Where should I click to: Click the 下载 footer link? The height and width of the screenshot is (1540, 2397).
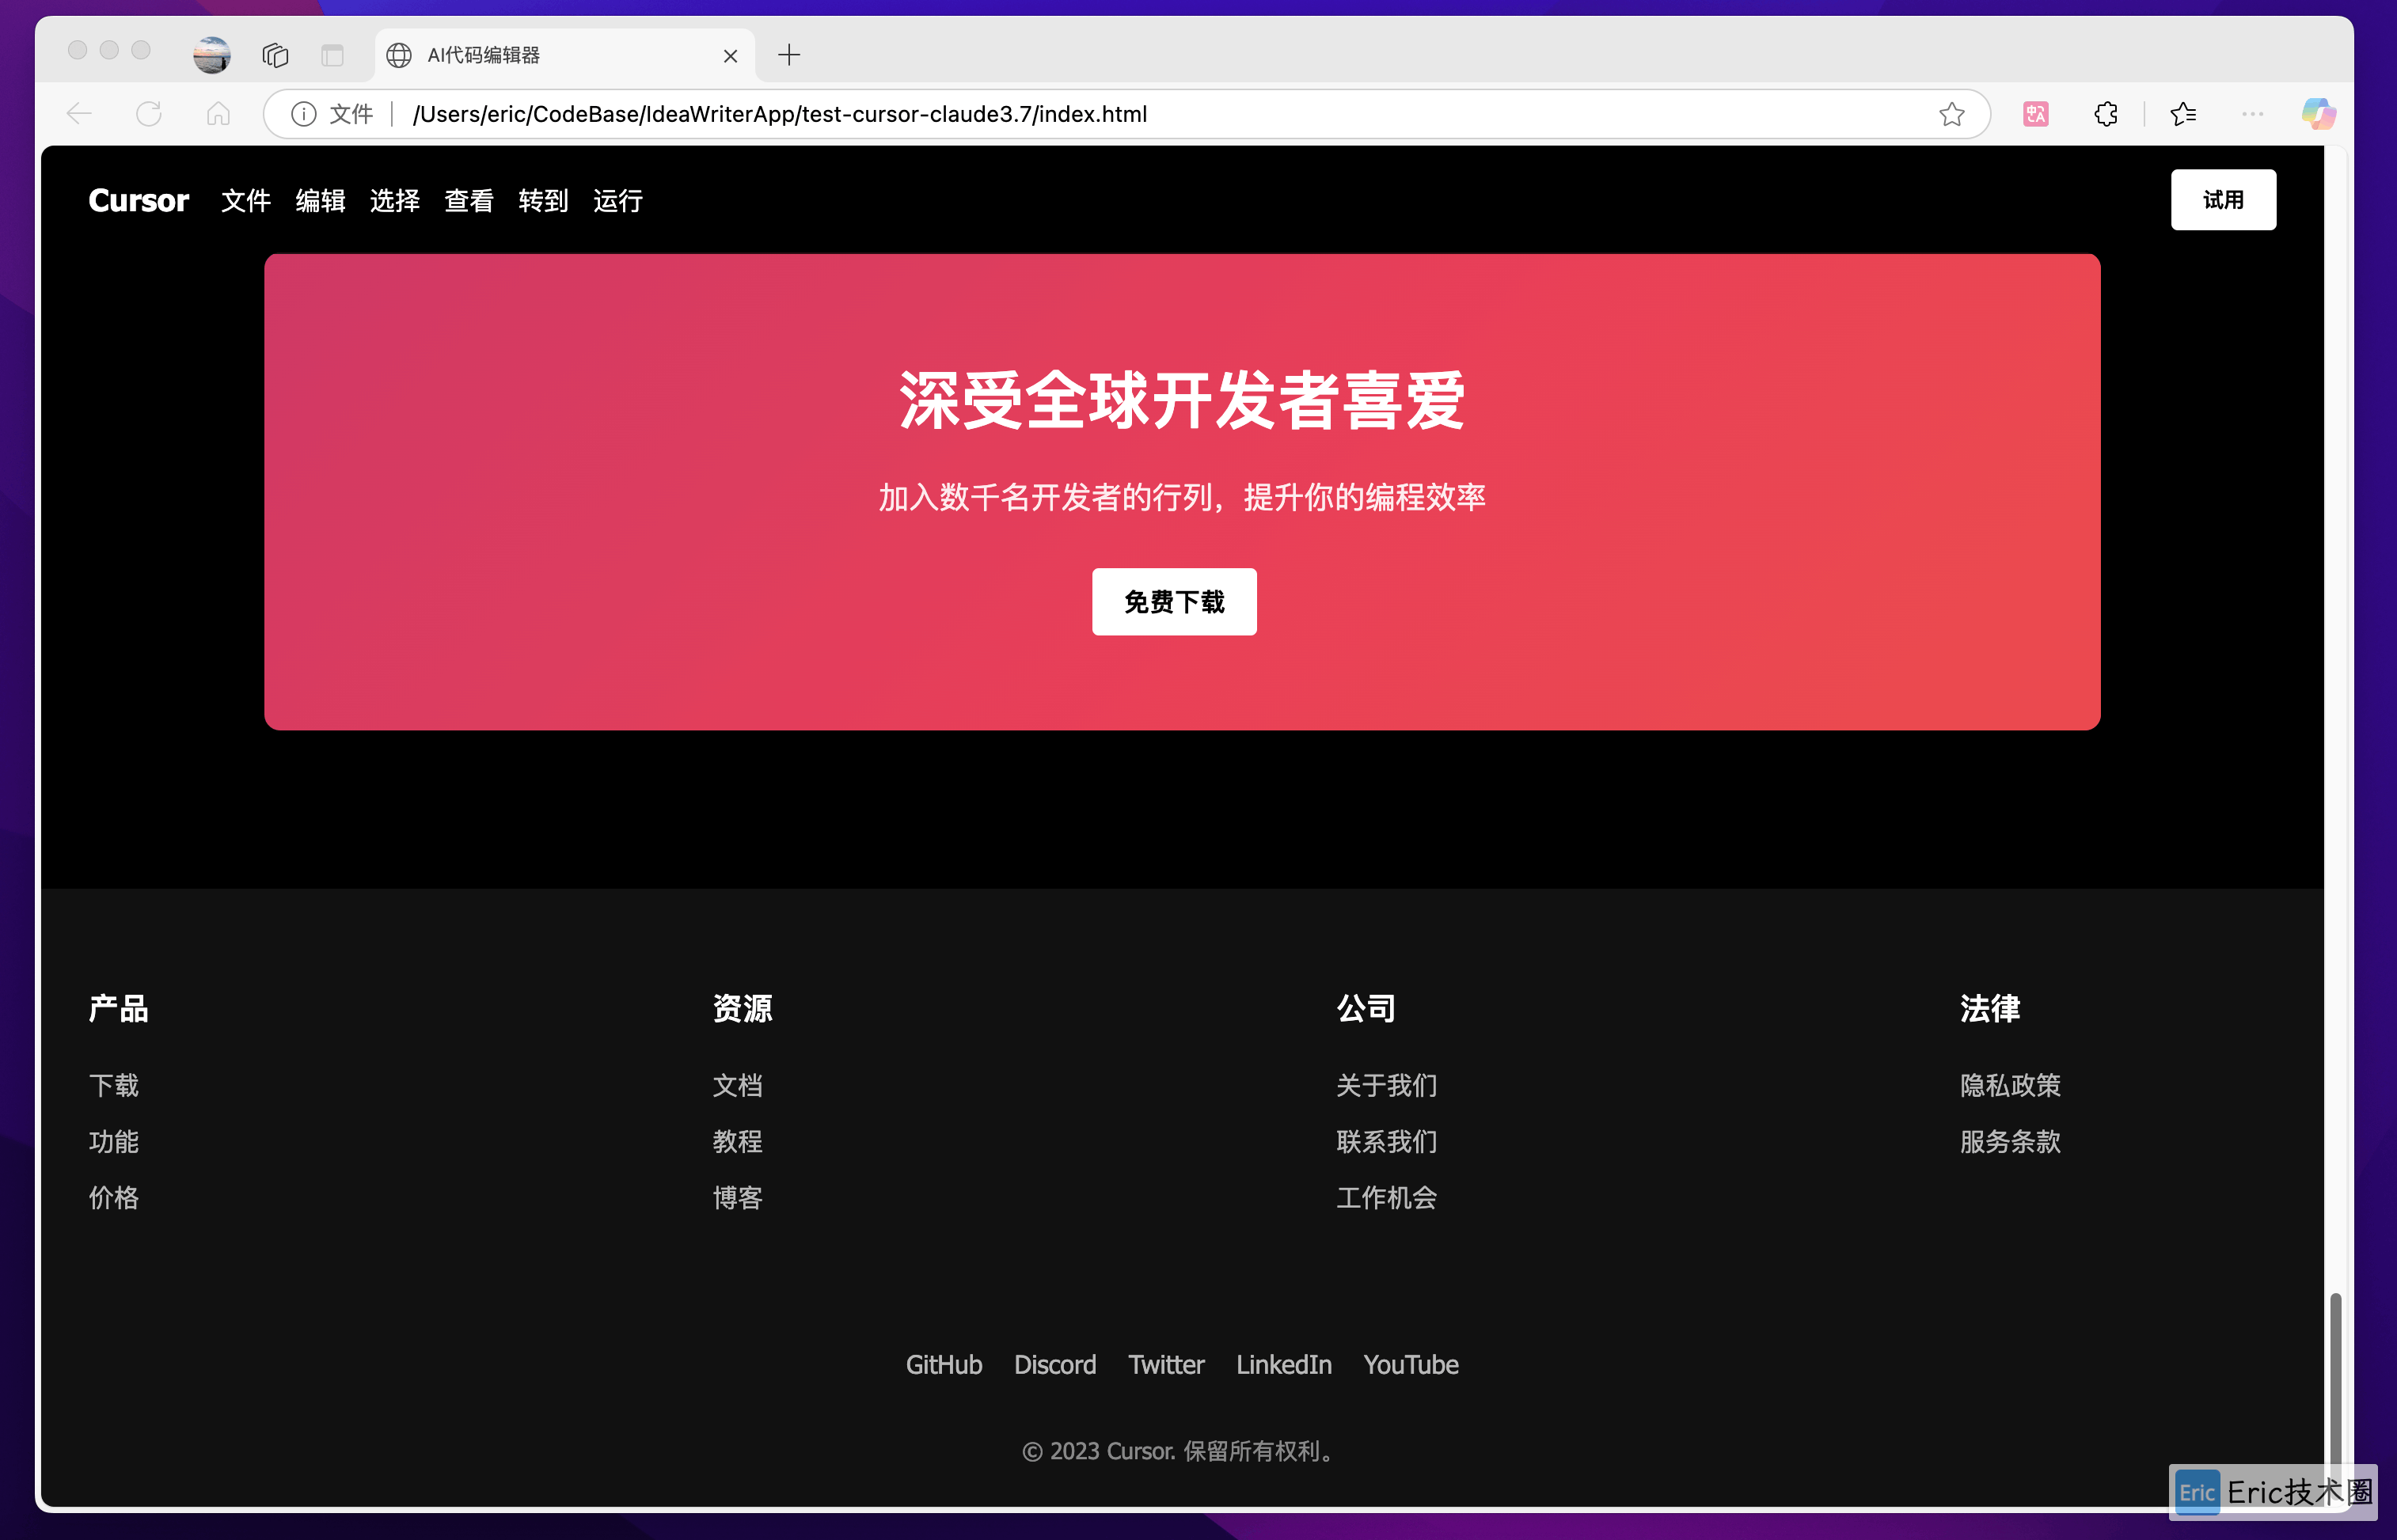click(114, 1085)
